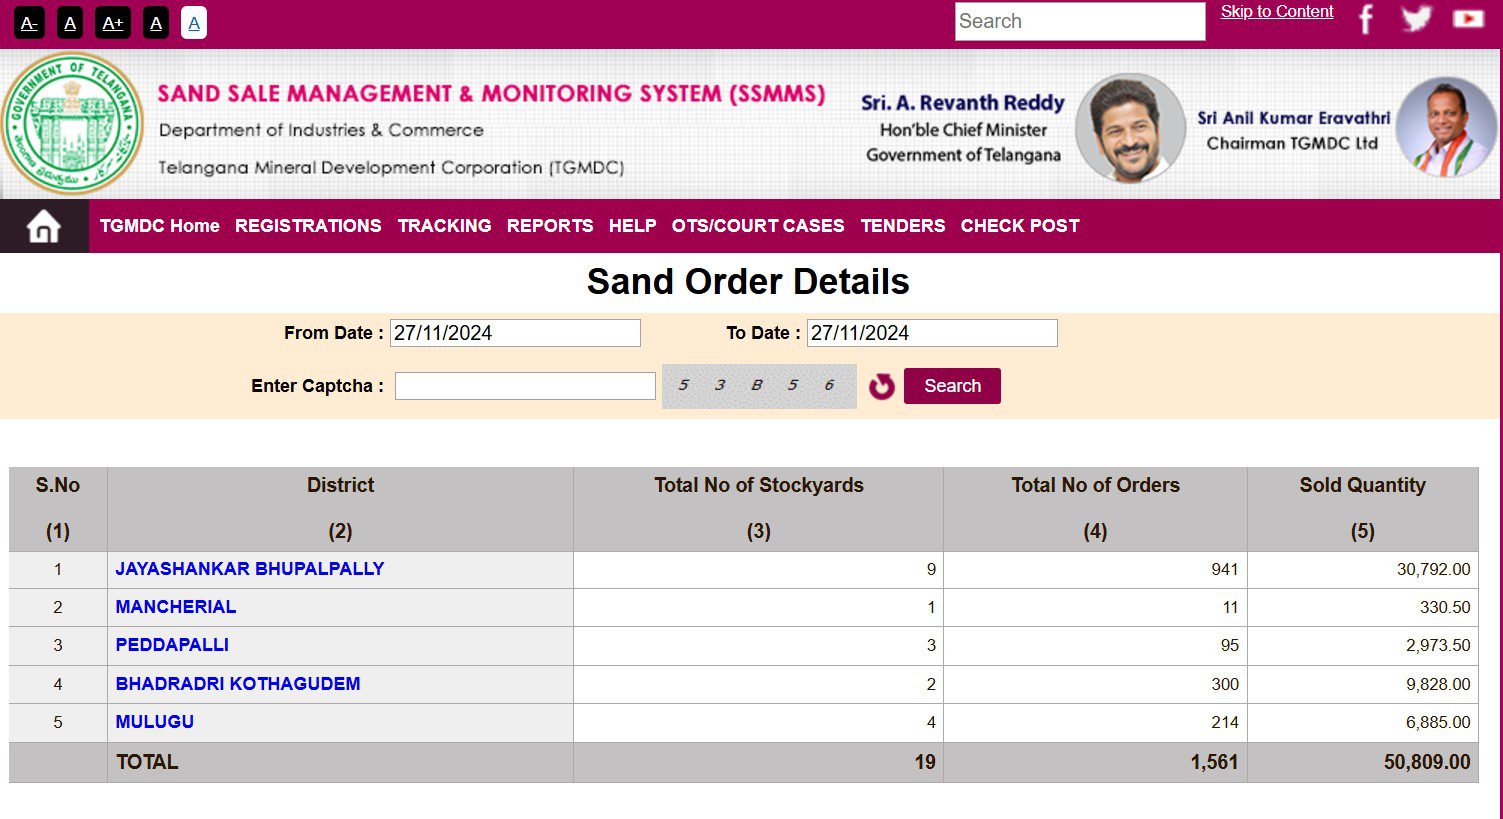
Task: Open the REPORTS menu
Action: pyautogui.click(x=550, y=226)
